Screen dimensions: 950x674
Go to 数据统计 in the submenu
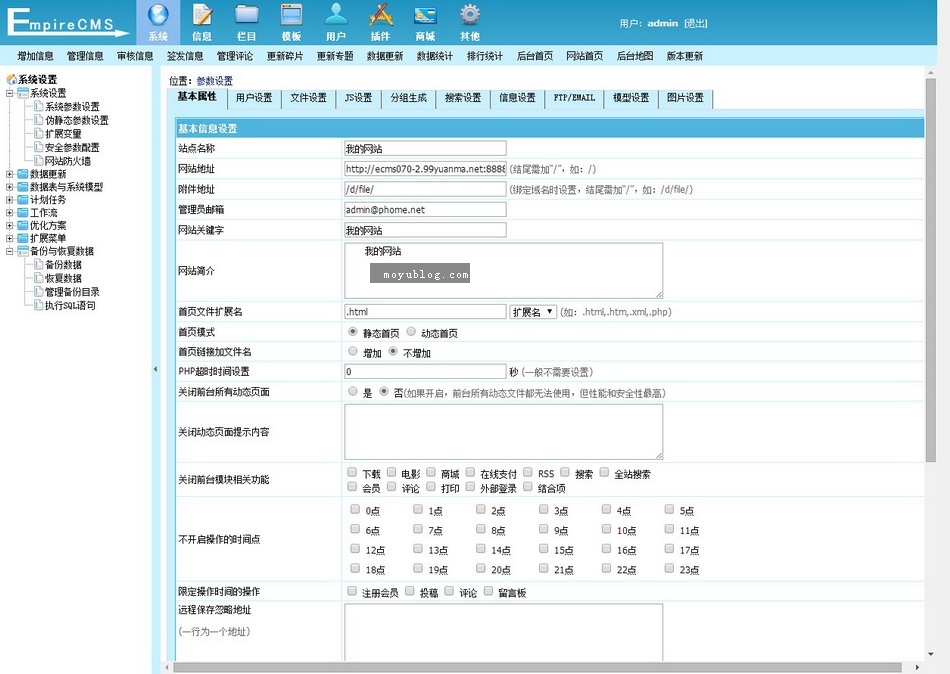point(435,56)
